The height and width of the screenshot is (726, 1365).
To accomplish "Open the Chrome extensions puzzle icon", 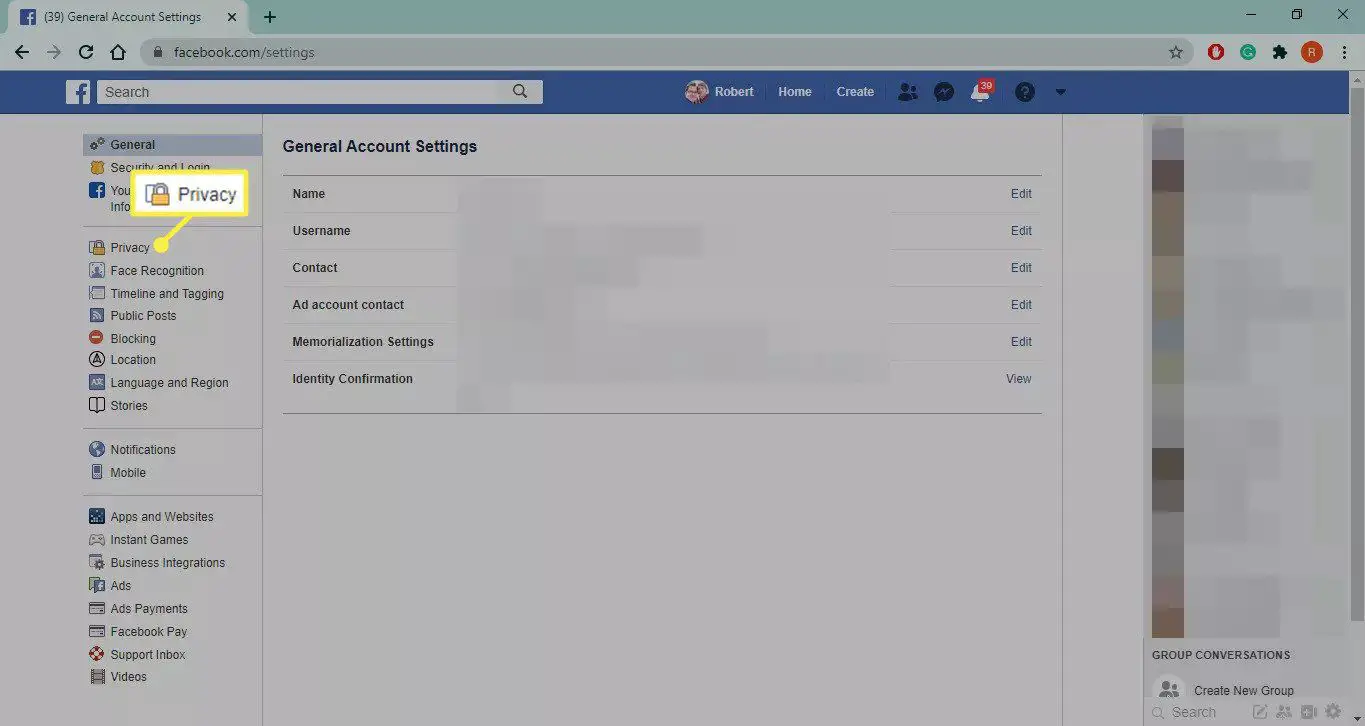I will [1279, 52].
